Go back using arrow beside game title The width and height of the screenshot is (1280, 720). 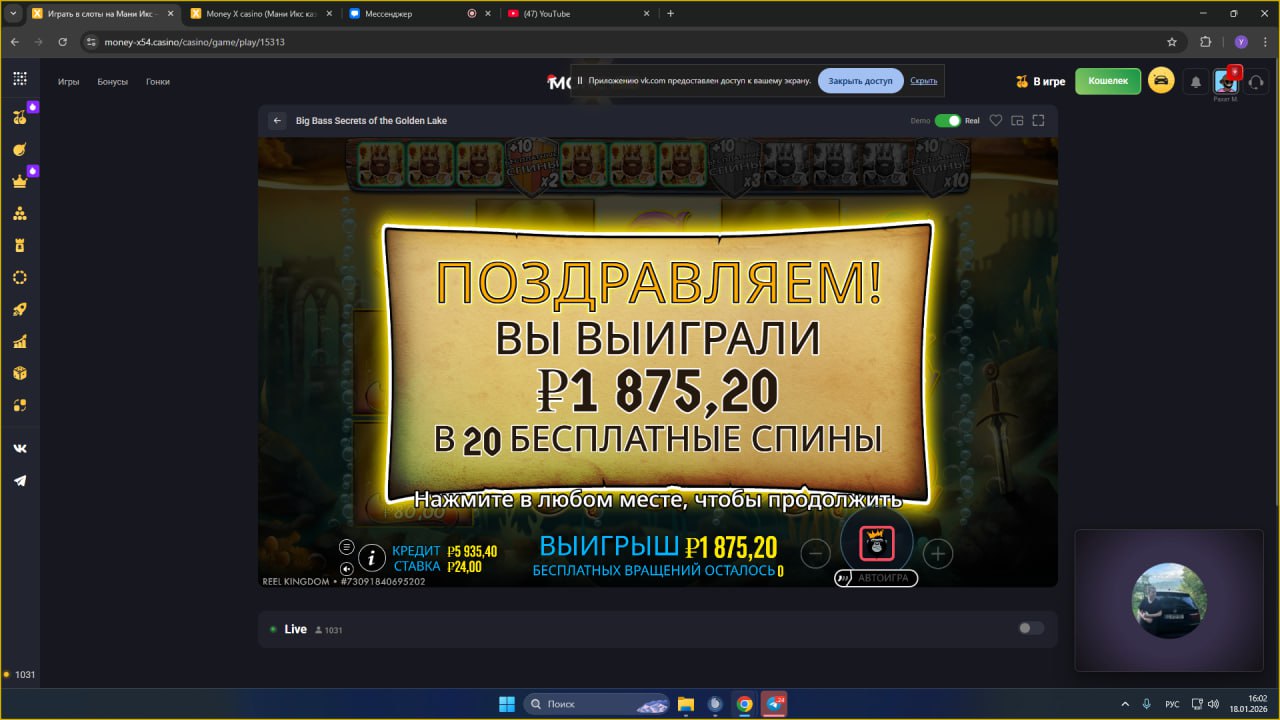[x=277, y=121]
